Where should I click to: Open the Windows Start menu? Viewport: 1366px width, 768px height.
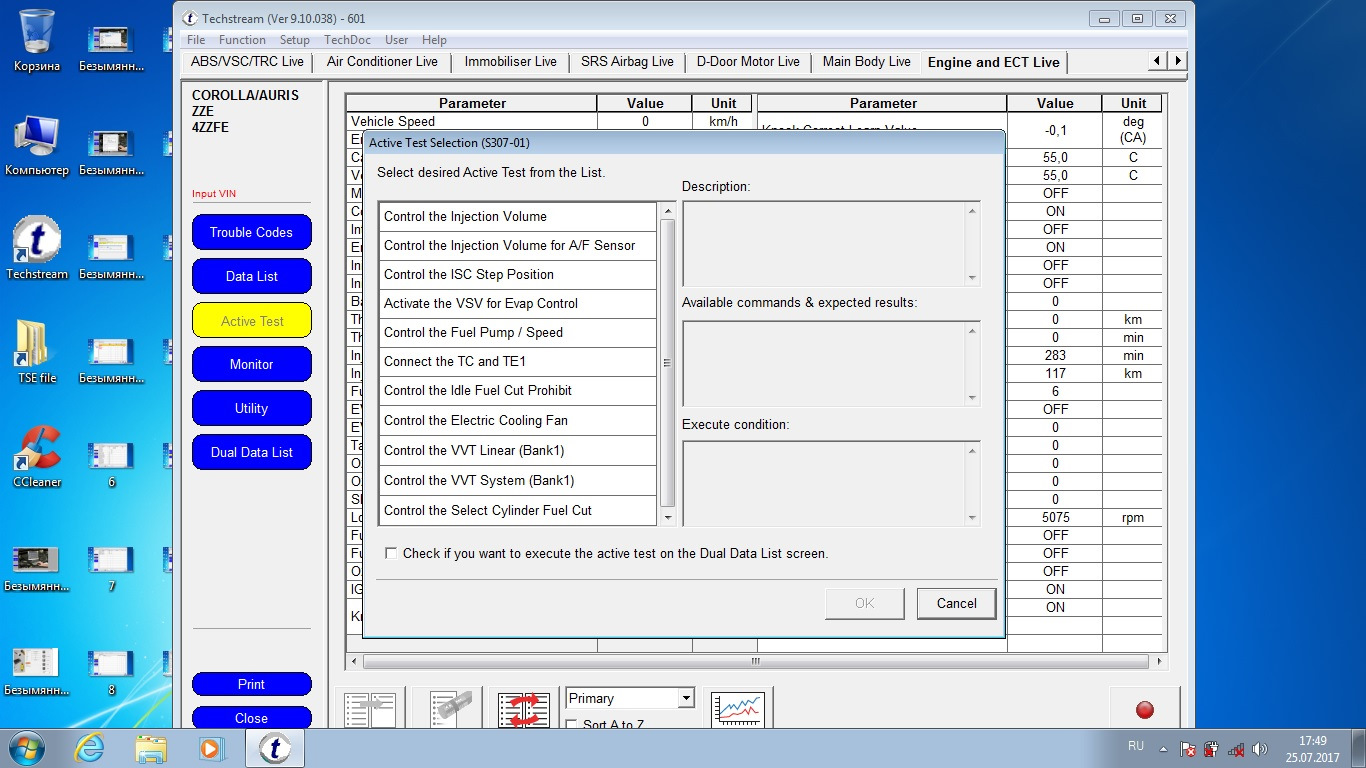(x=27, y=747)
